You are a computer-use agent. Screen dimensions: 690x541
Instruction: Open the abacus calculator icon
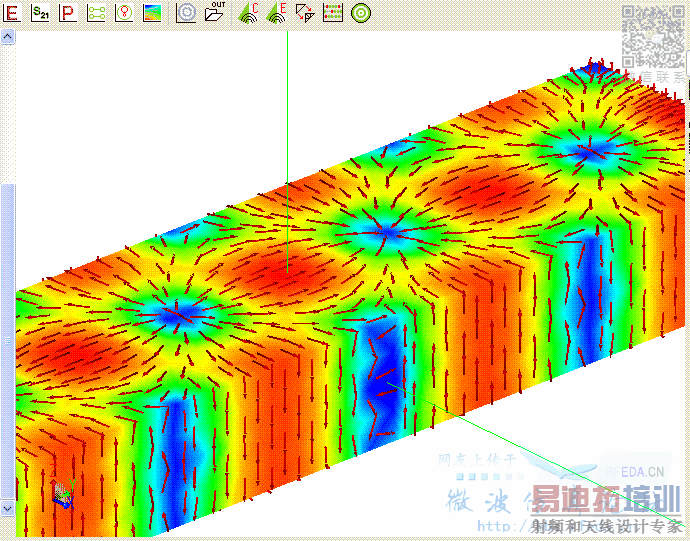click(333, 13)
